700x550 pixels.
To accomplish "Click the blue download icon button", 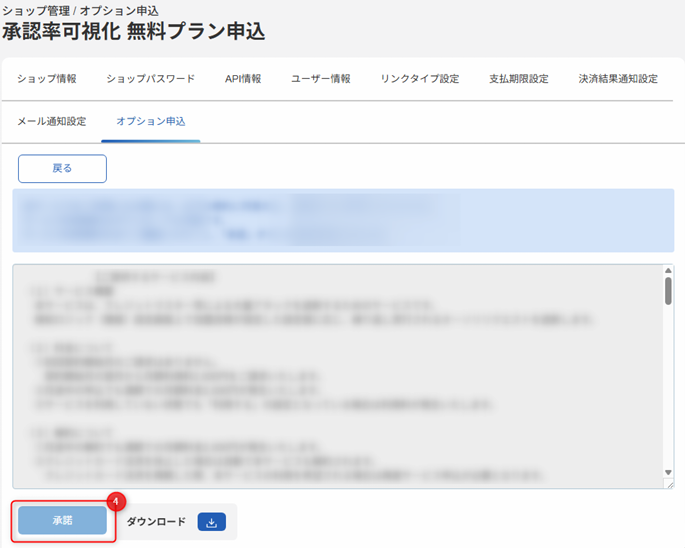I will click(x=212, y=522).
